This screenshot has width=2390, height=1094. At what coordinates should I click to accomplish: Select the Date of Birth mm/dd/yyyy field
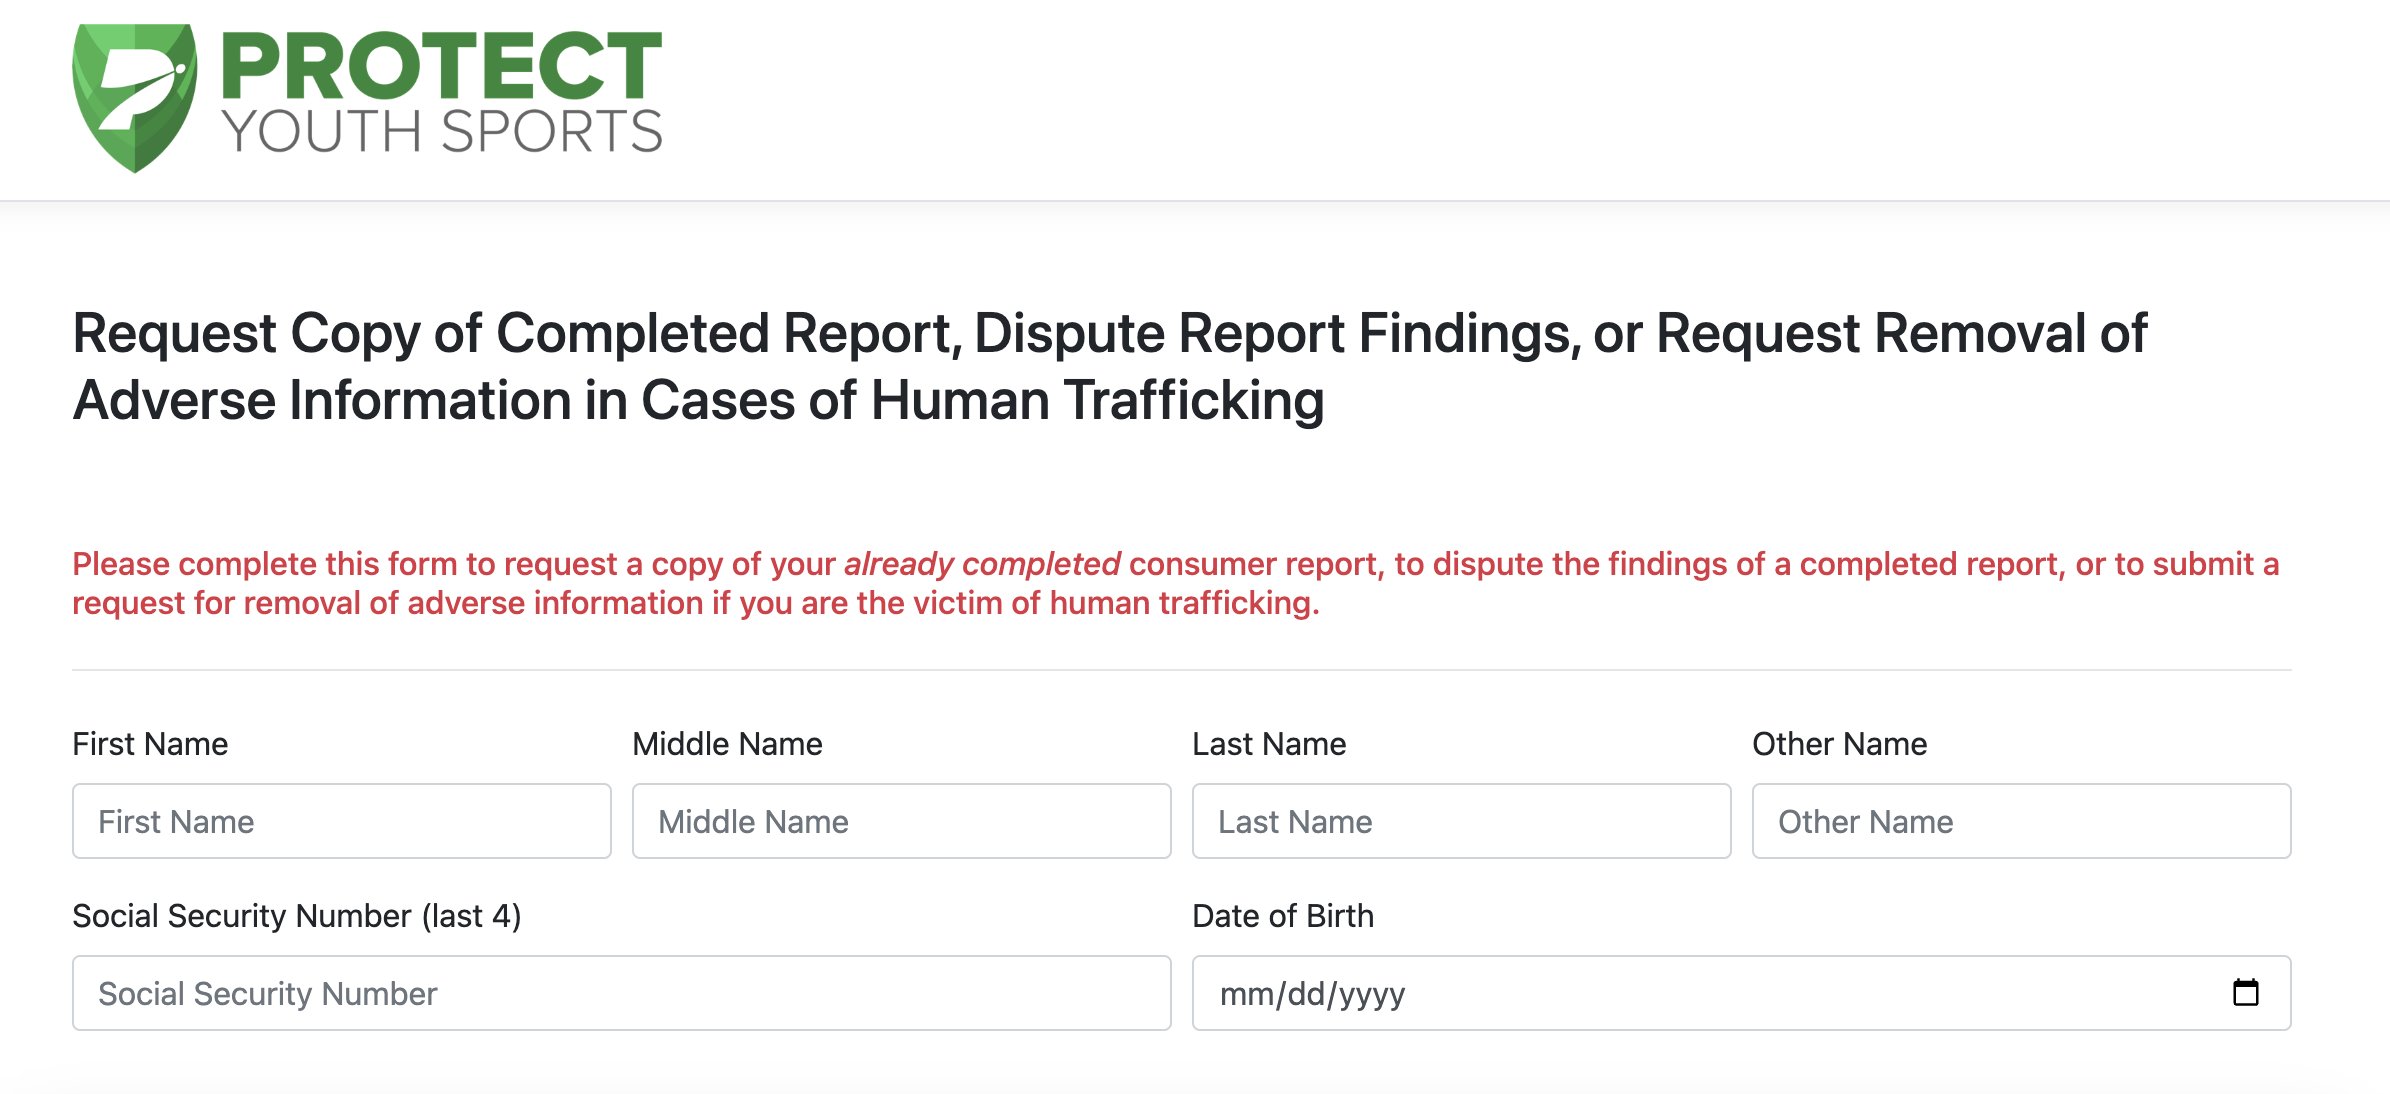pyautogui.click(x=1742, y=993)
